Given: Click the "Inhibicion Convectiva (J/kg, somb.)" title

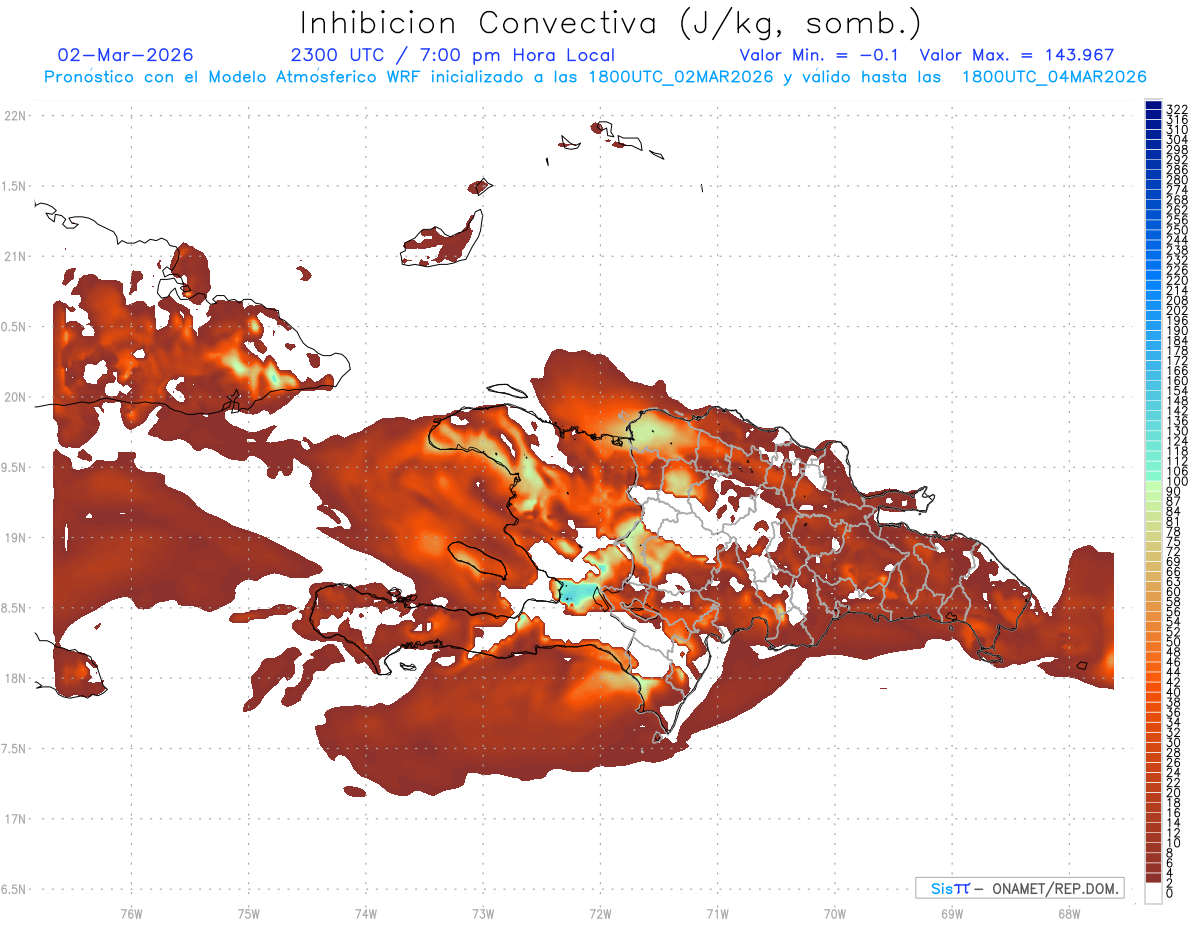Looking at the screenshot, I should [x=611, y=24].
